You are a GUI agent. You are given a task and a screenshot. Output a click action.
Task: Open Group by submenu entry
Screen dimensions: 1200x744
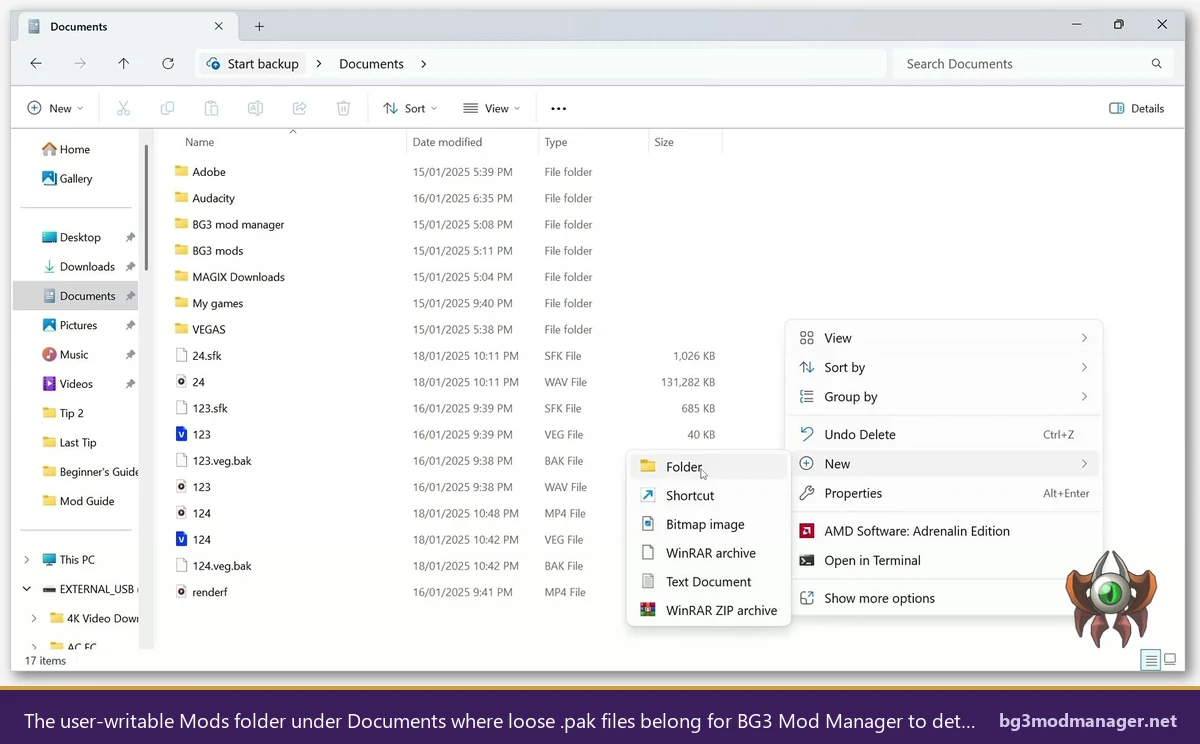[944, 397]
